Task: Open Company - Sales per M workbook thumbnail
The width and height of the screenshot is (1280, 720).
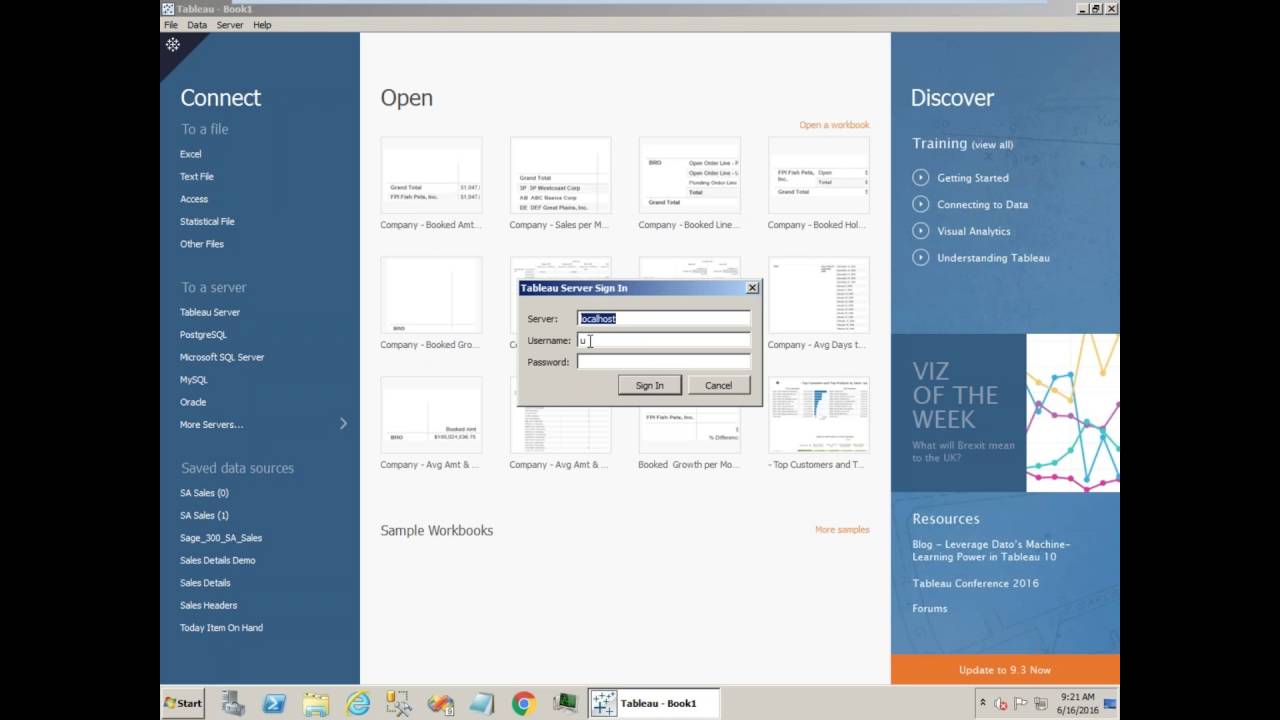Action: 560,175
